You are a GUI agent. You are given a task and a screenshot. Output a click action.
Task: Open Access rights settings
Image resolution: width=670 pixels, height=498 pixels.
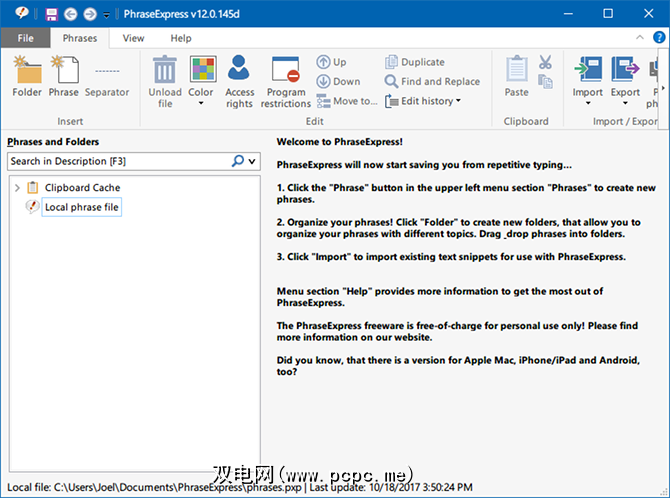(x=239, y=81)
